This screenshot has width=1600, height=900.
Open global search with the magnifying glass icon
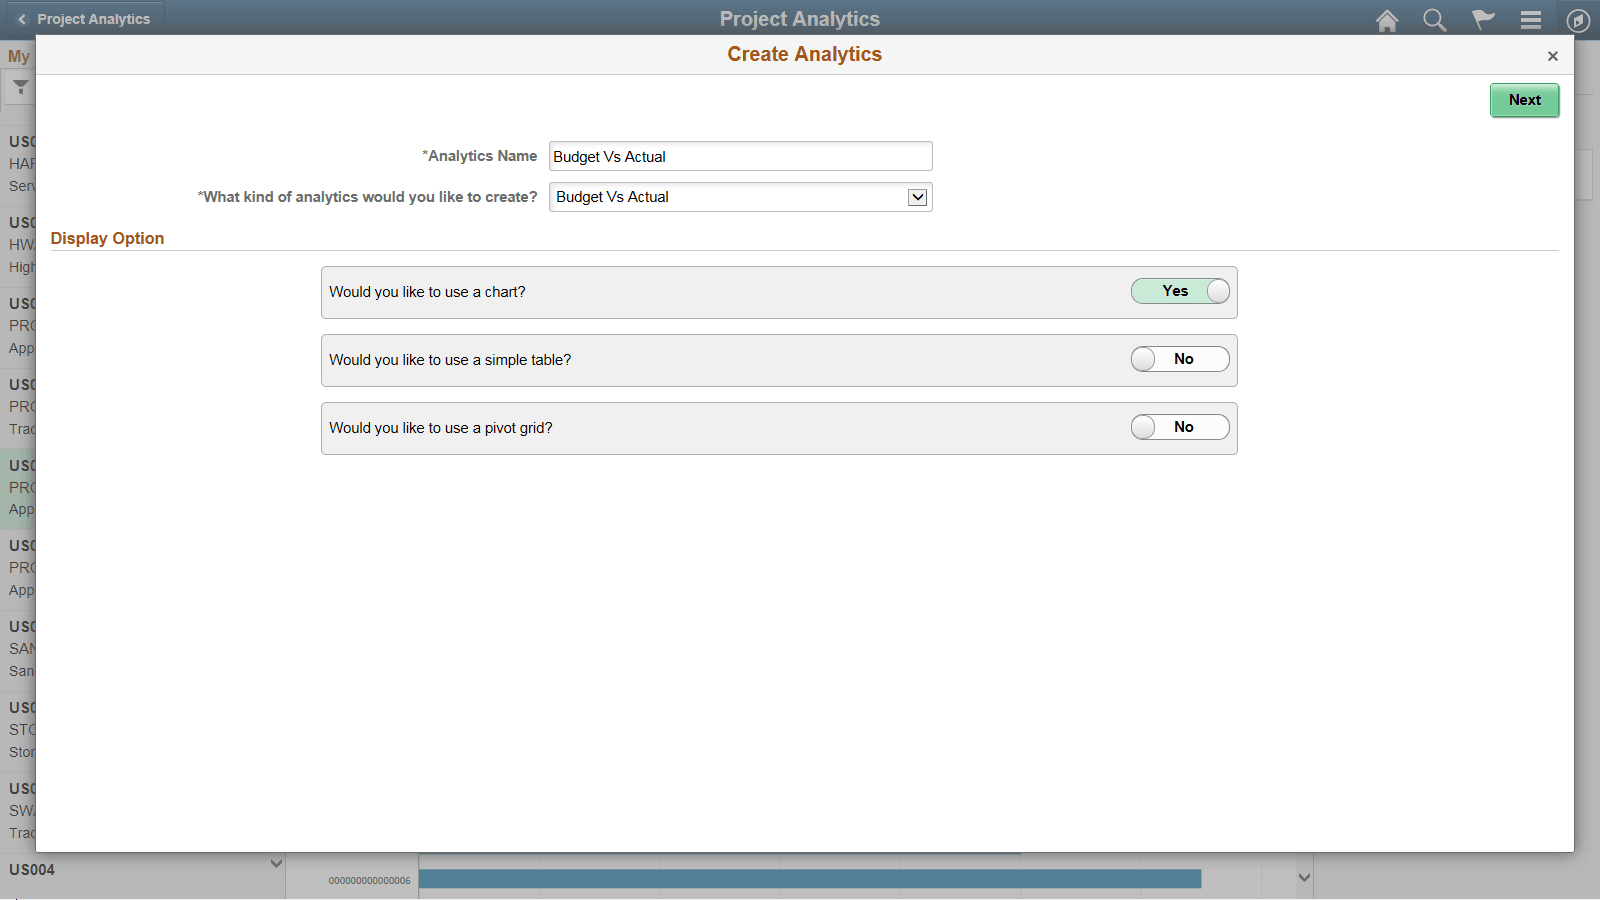pyautogui.click(x=1435, y=19)
